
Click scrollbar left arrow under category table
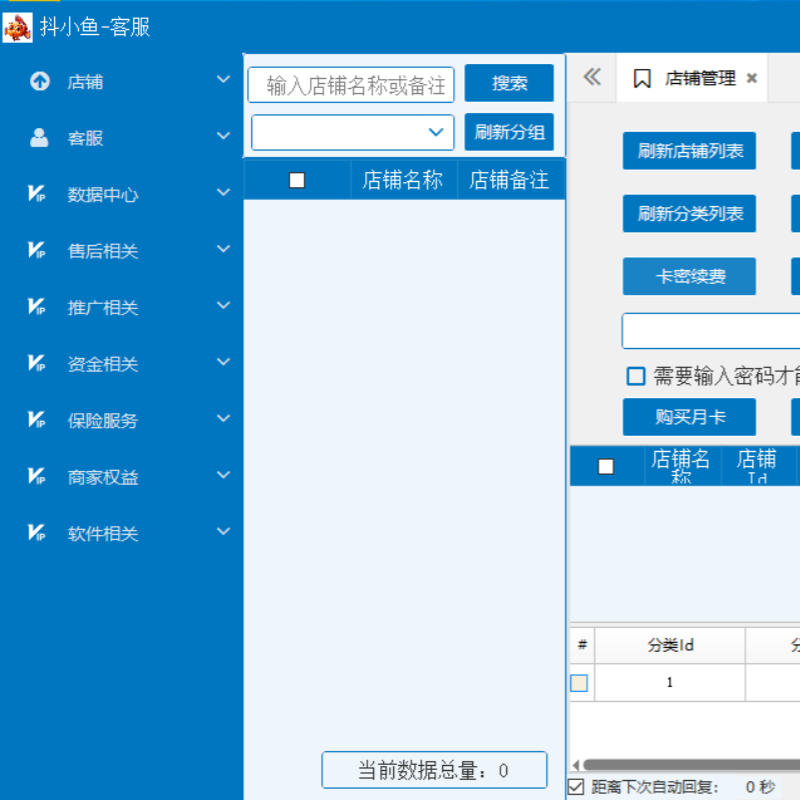click(x=576, y=765)
